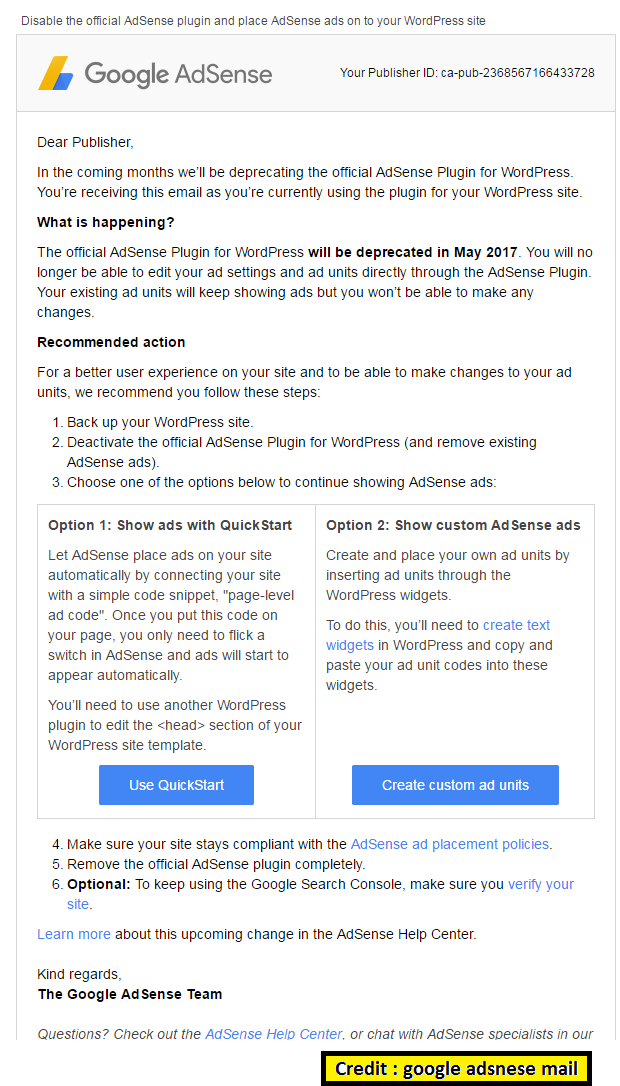Open the AdSense Help Center link

tap(274, 1034)
